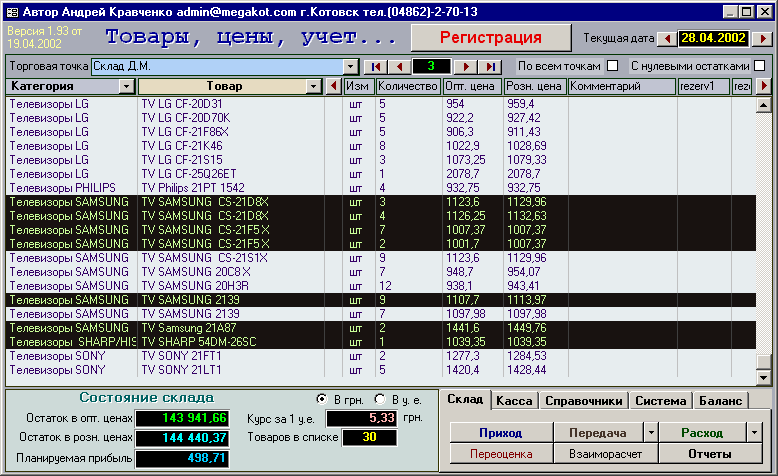778x476 pixels.
Task: Open the Система tab
Action: pyautogui.click(x=661, y=401)
